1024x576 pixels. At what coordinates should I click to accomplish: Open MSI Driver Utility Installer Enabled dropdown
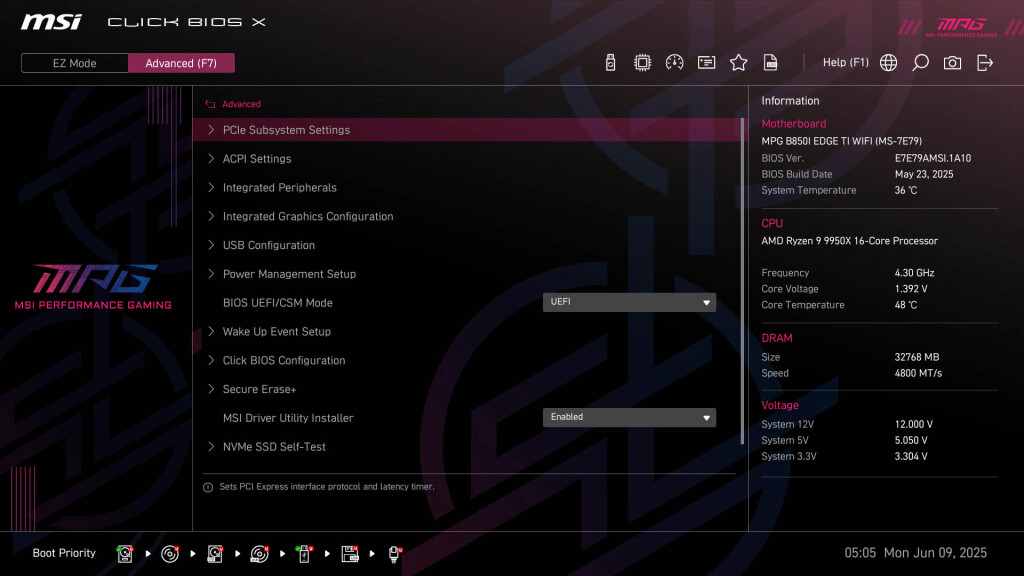[x=629, y=417]
